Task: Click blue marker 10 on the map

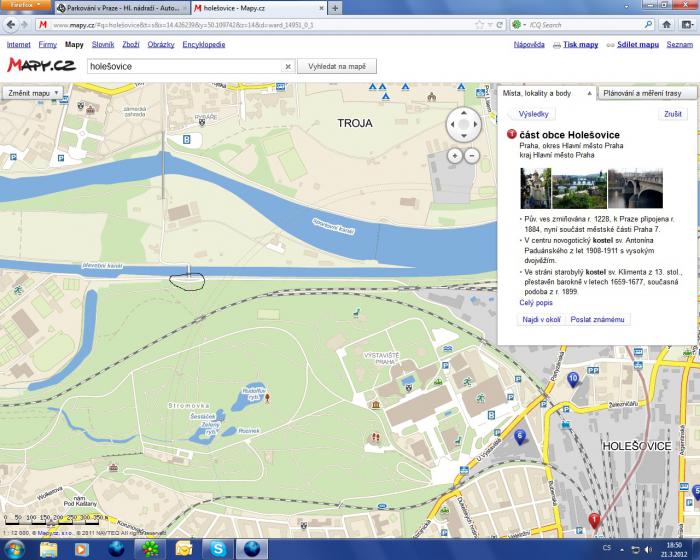Action: pos(573,378)
